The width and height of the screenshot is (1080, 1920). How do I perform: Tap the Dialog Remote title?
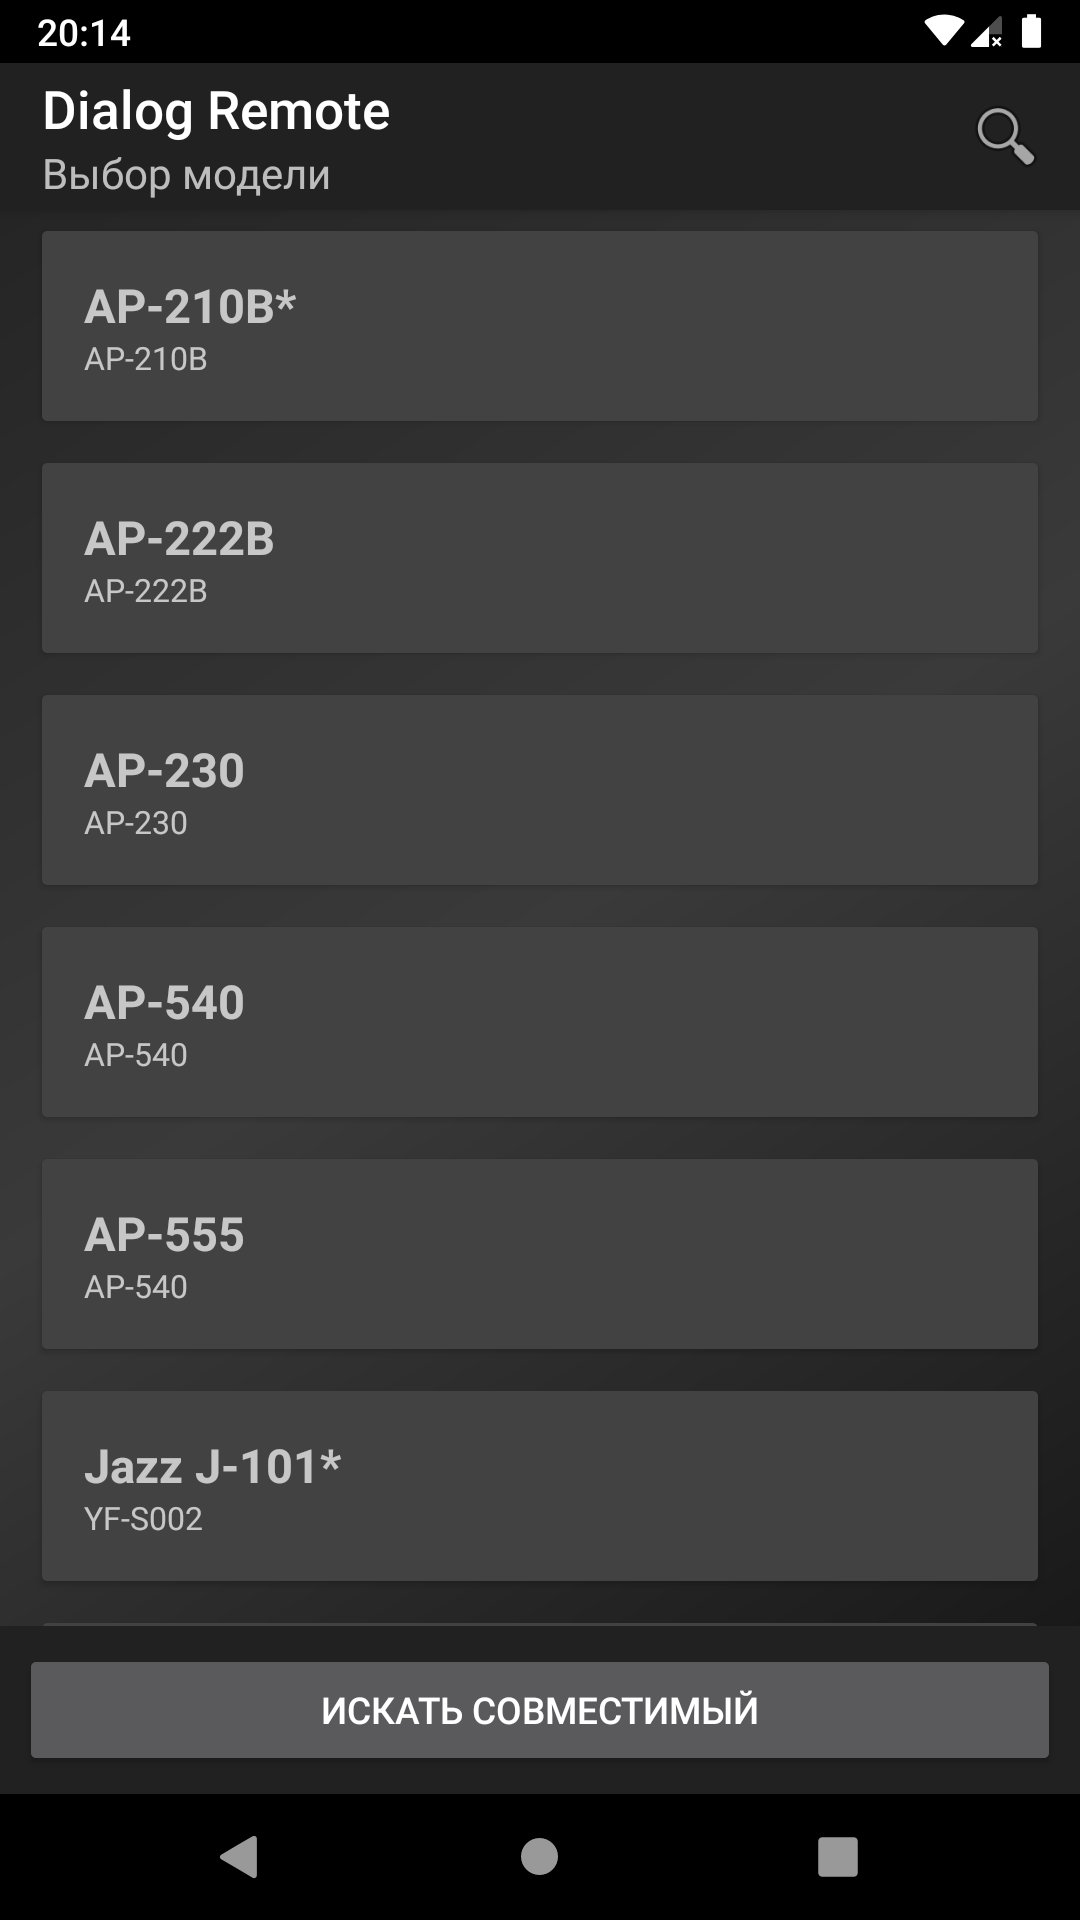point(216,111)
